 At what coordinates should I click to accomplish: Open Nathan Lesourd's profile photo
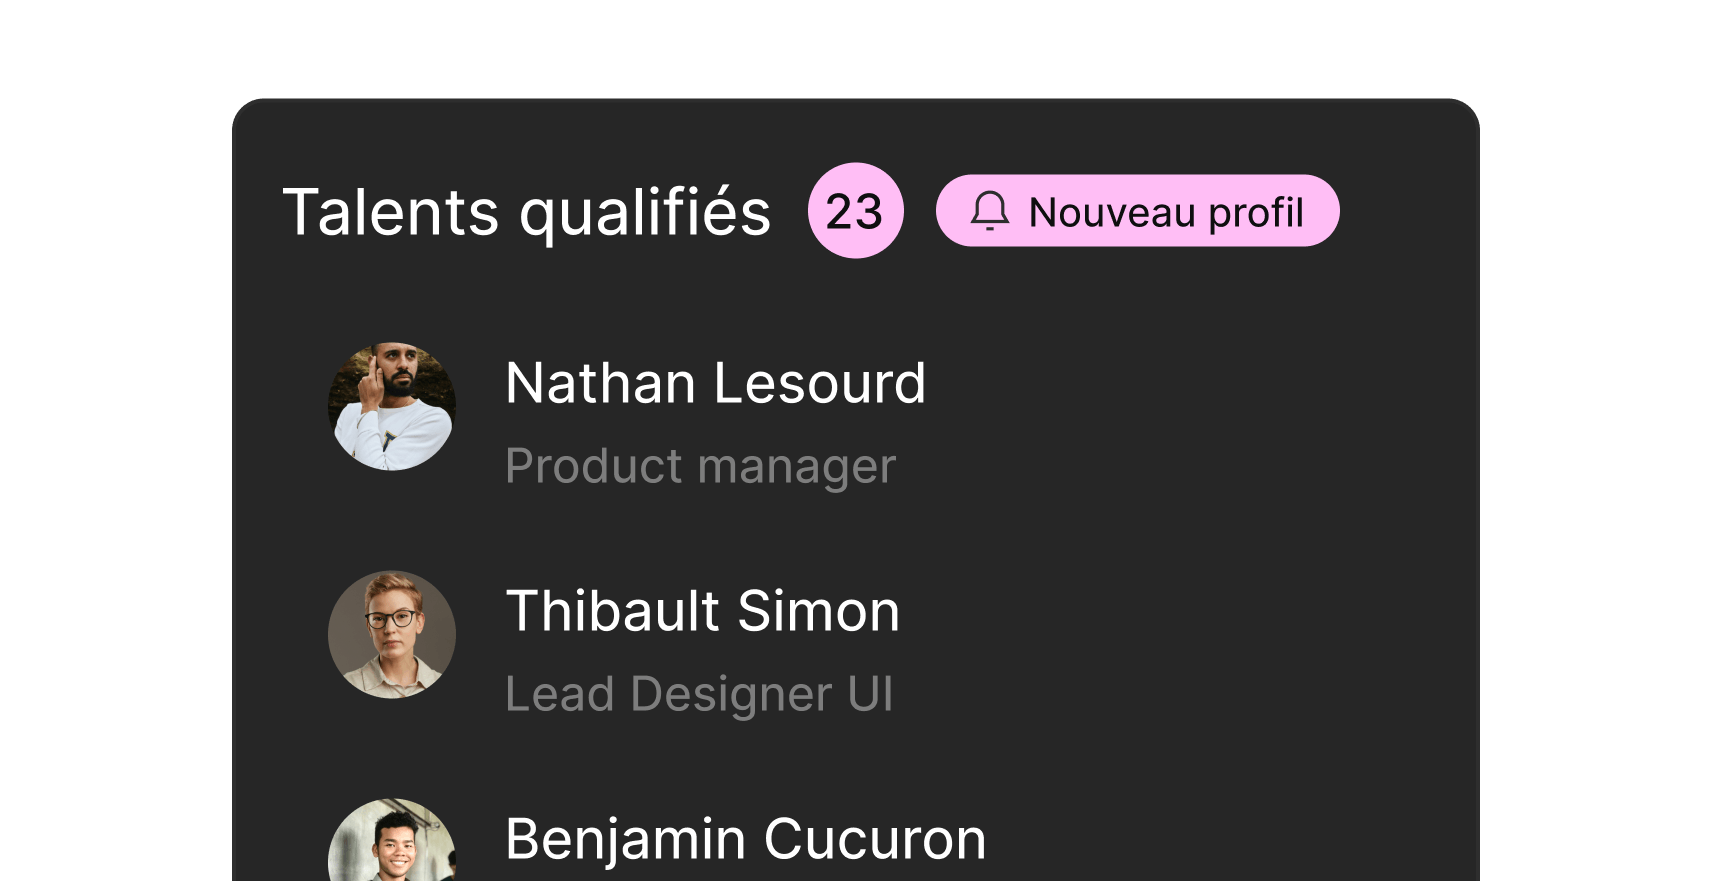392,407
